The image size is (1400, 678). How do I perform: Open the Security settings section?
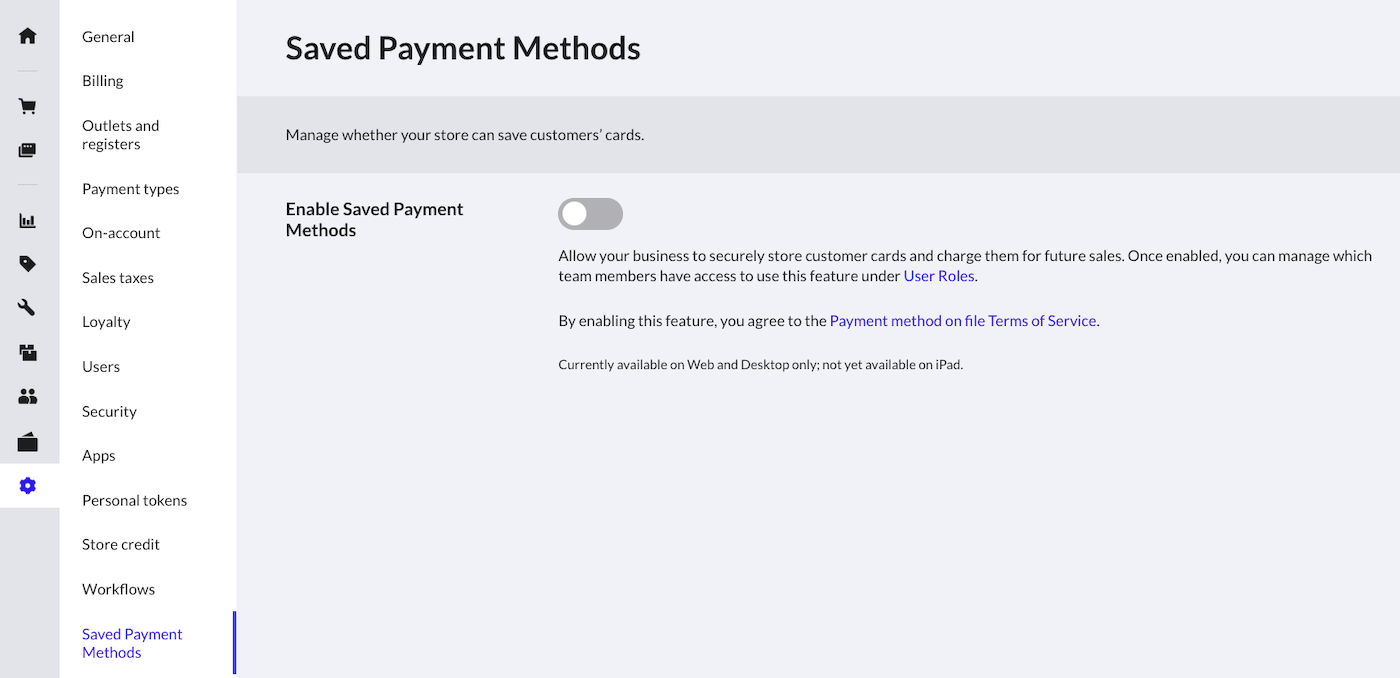pyautogui.click(x=109, y=410)
